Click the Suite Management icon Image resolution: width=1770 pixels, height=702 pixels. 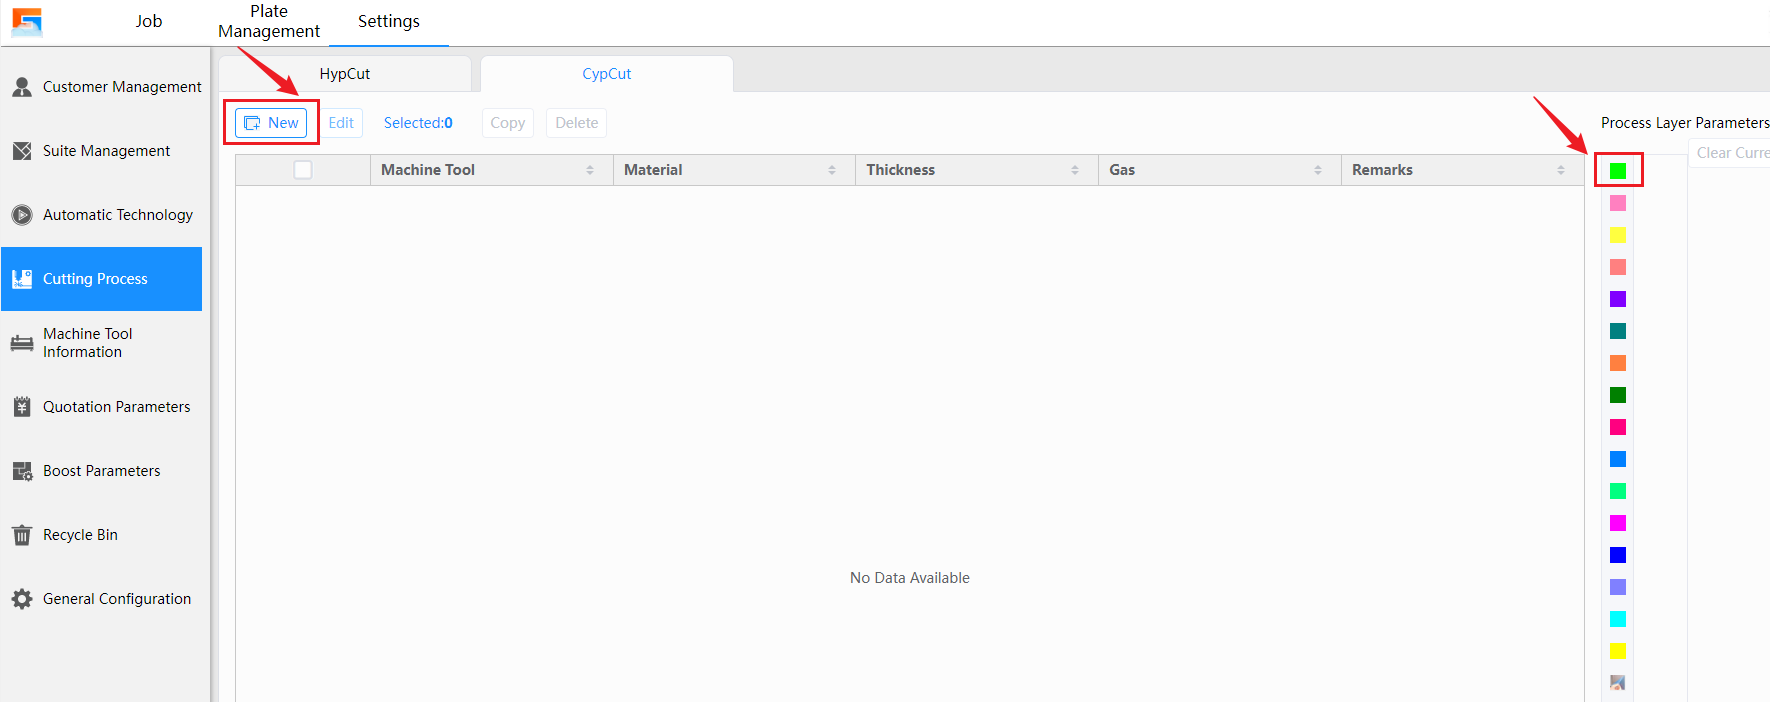point(22,151)
